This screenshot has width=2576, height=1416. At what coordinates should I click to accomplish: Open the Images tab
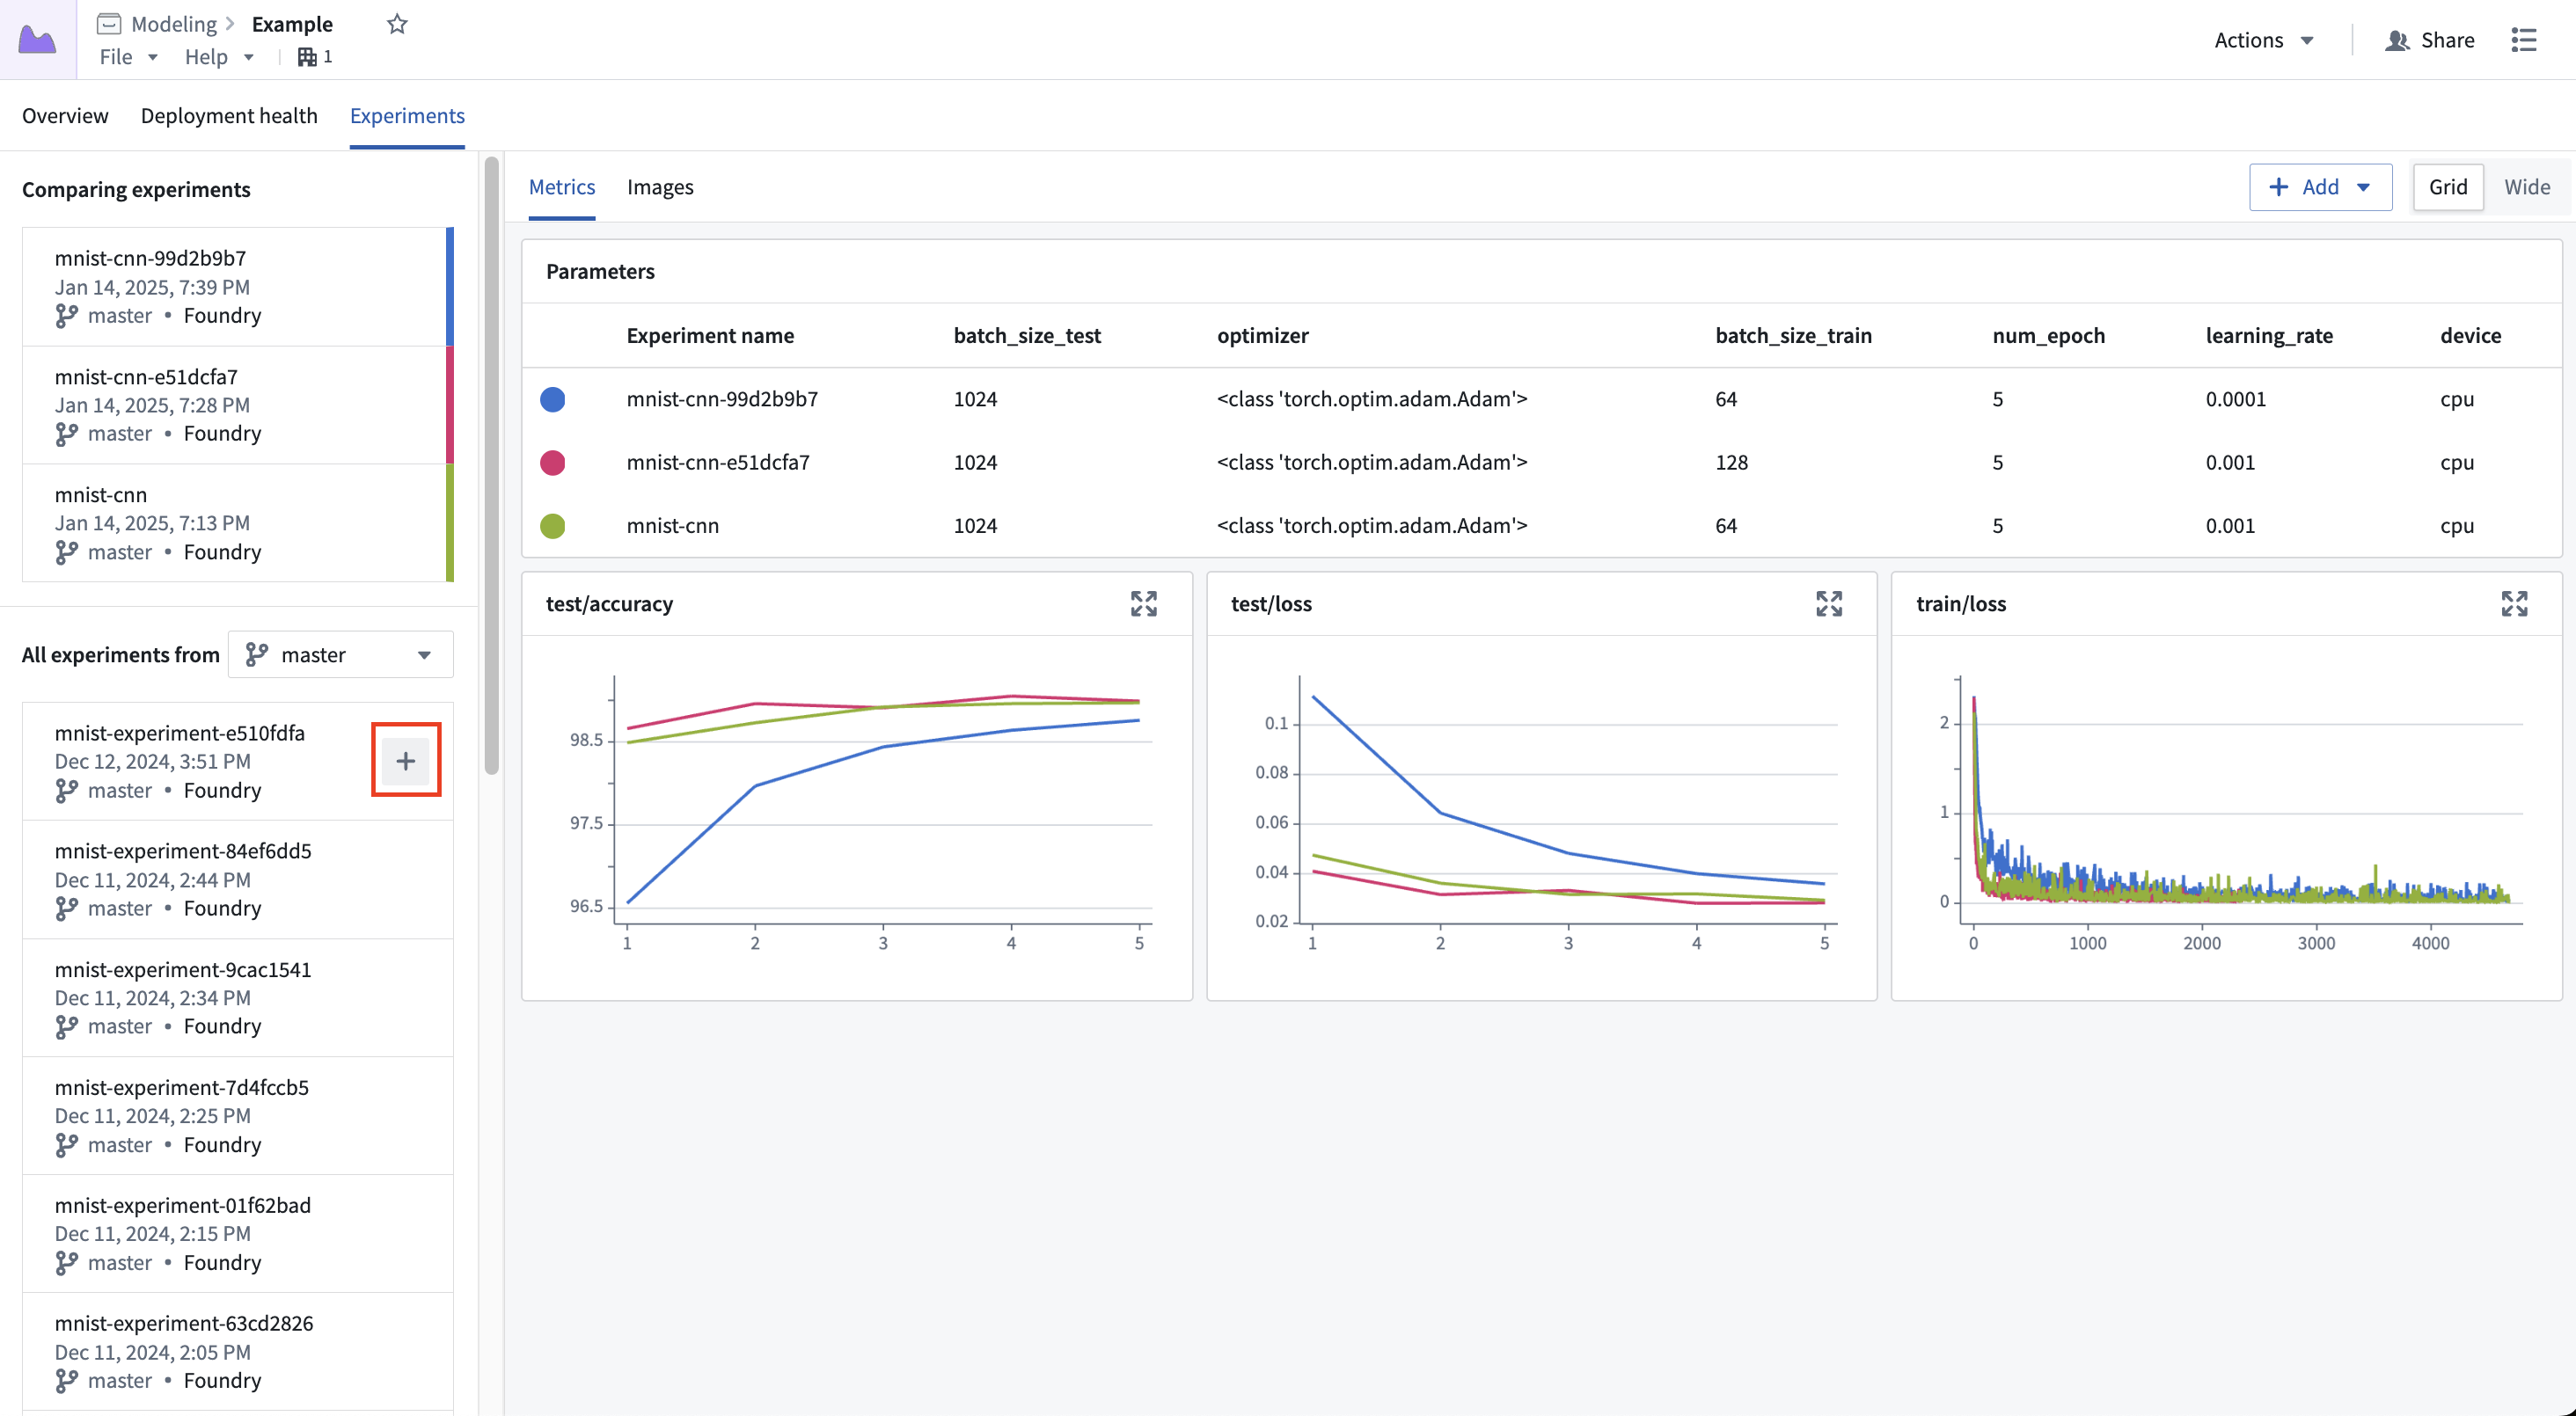[x=660, y=187]
